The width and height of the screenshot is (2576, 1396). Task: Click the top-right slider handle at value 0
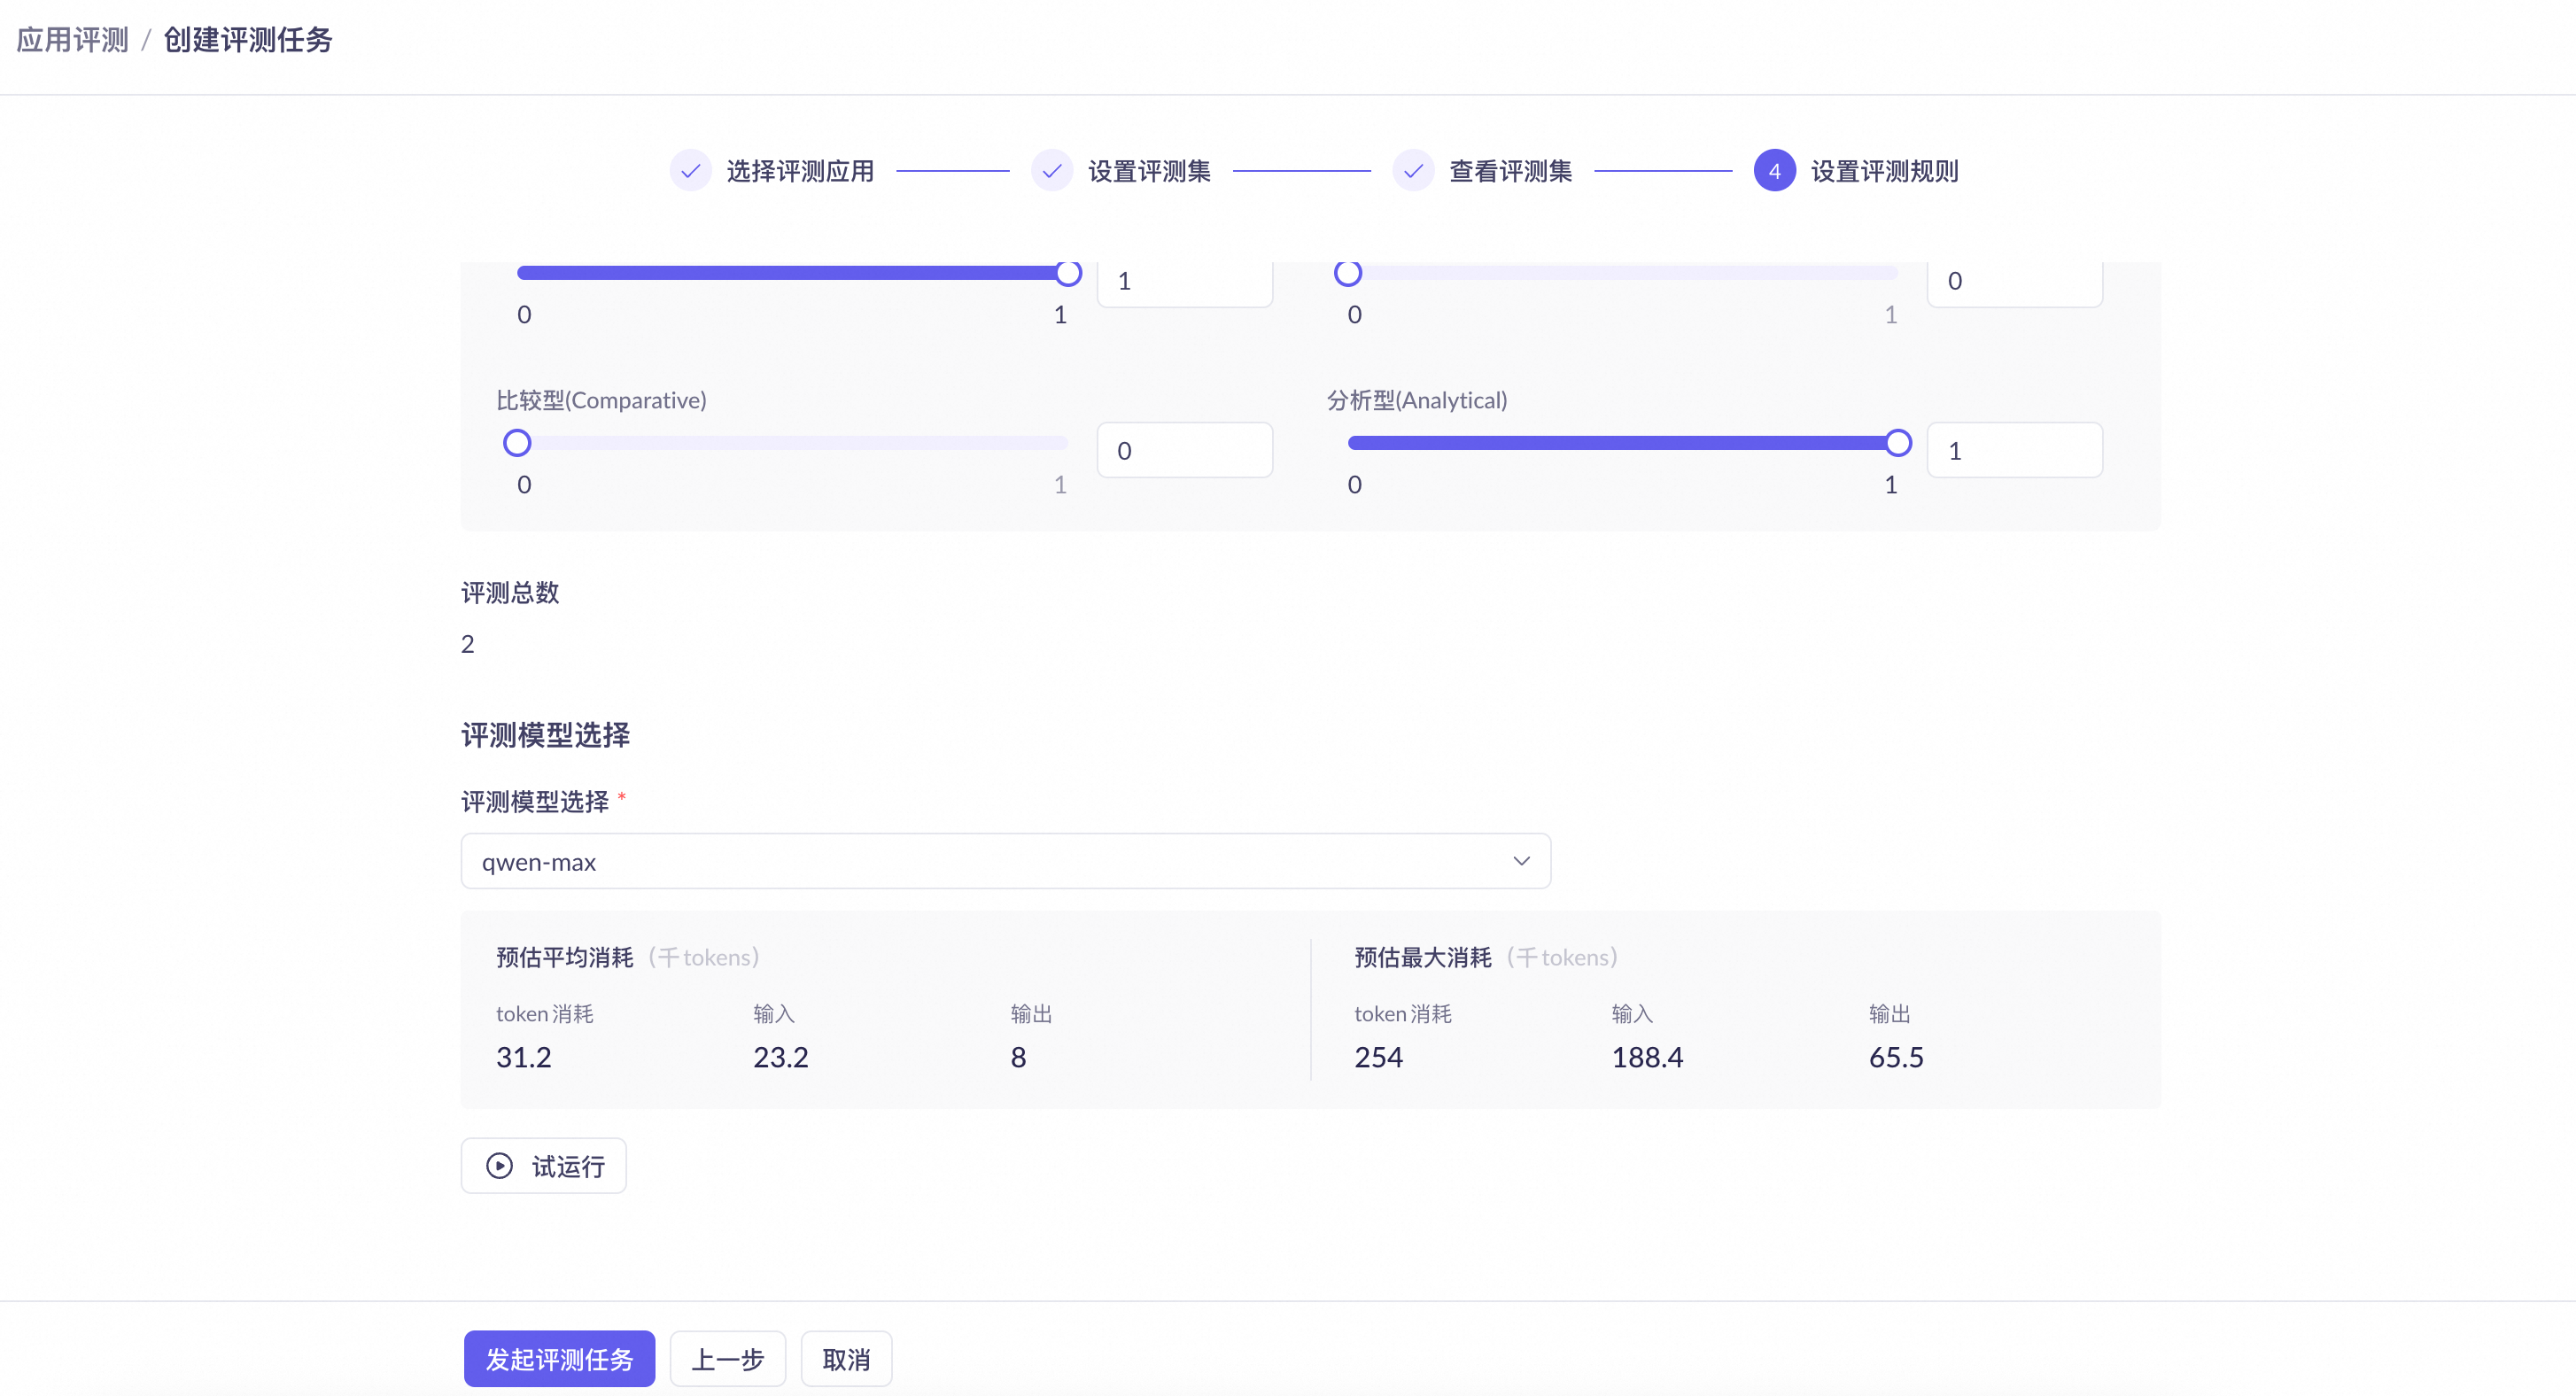pyautogui.click(x=1348, y=273)
